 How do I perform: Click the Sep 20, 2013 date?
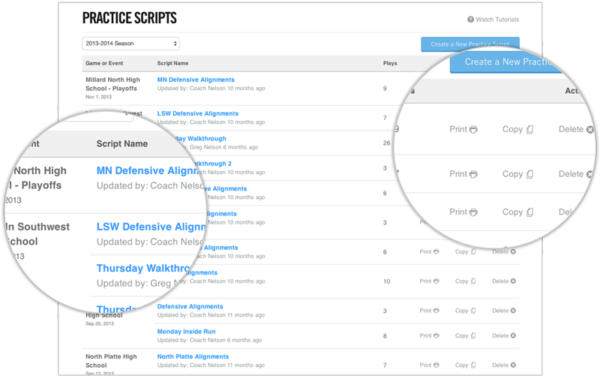[99, 324]
